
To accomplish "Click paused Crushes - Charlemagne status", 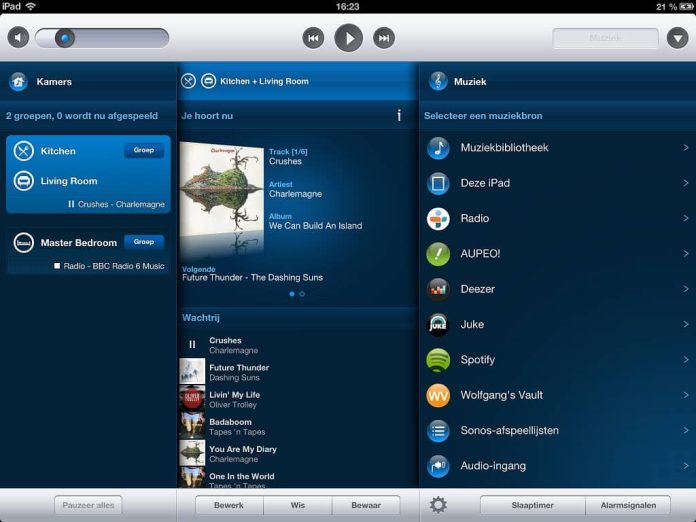I will coord(116,204).
